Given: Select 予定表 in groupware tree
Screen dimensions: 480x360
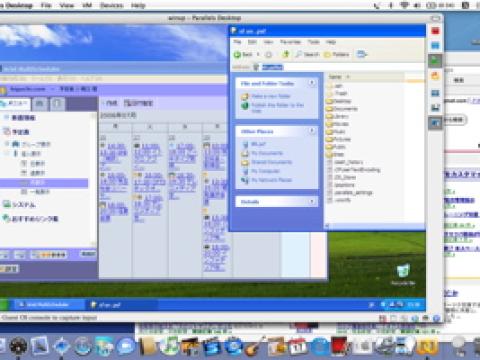Looking at the screenshot, I should tap(17, 132).
